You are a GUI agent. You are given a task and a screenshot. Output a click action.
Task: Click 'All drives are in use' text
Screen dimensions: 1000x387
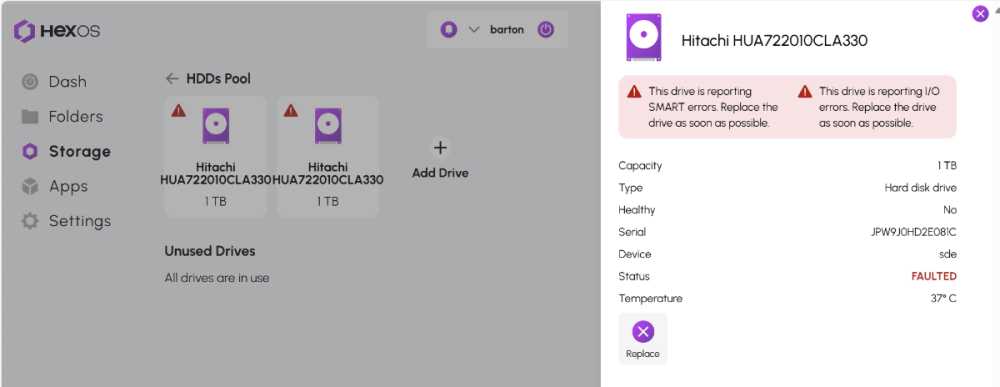[217, 278]
